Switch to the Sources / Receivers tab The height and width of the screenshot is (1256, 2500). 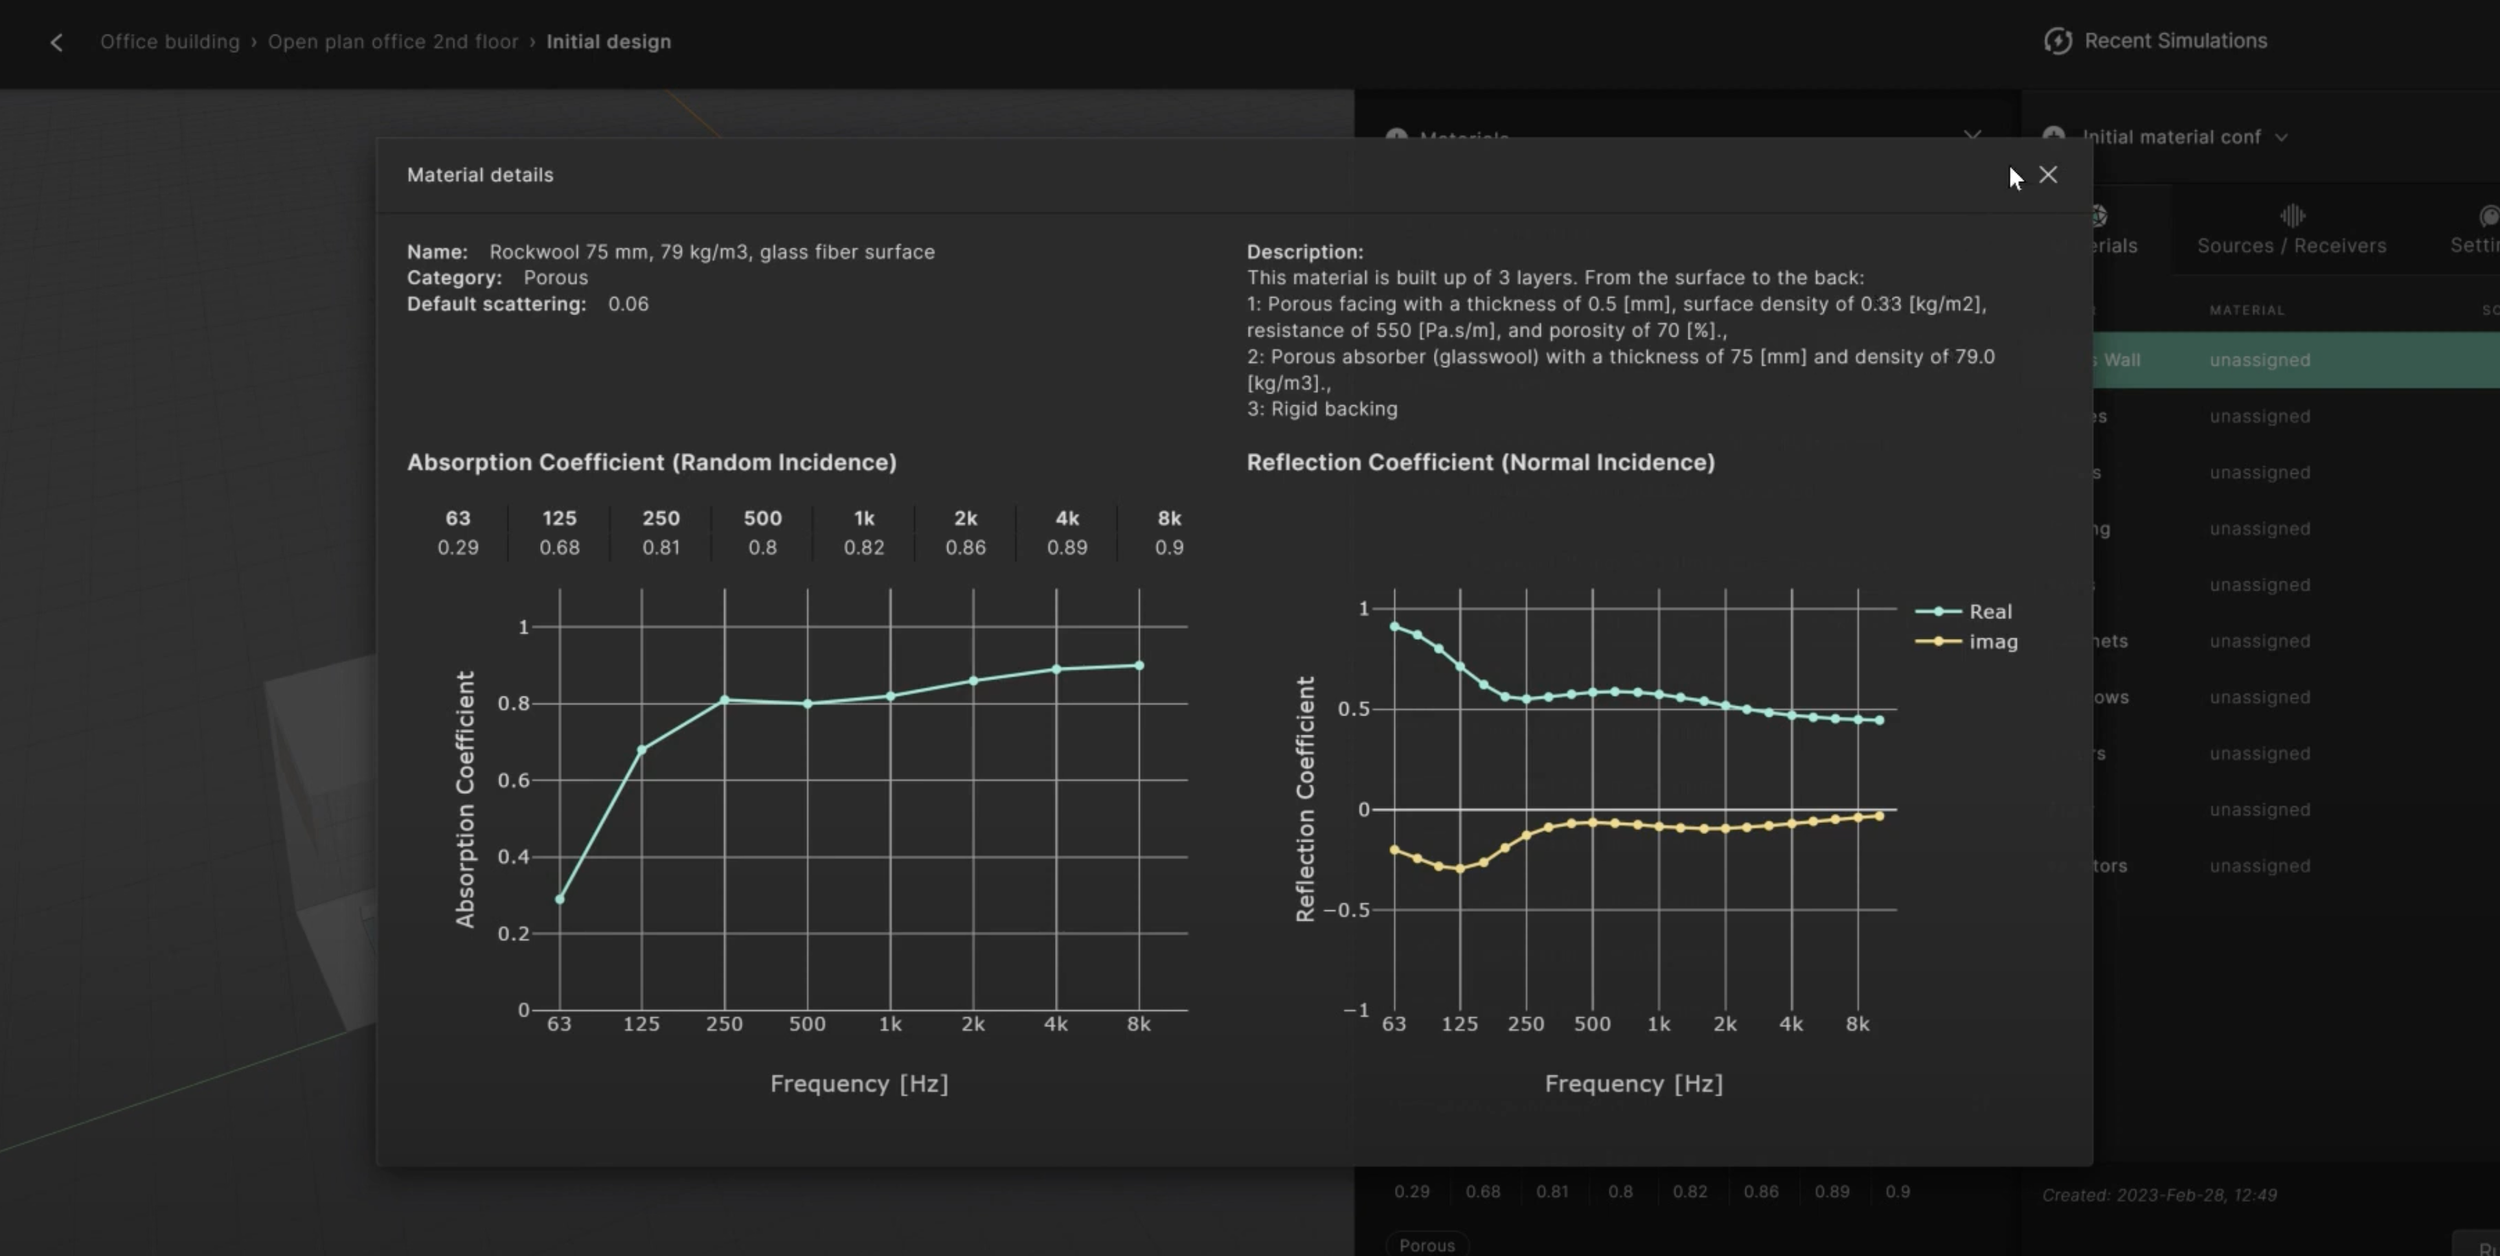pos(2291,230)
